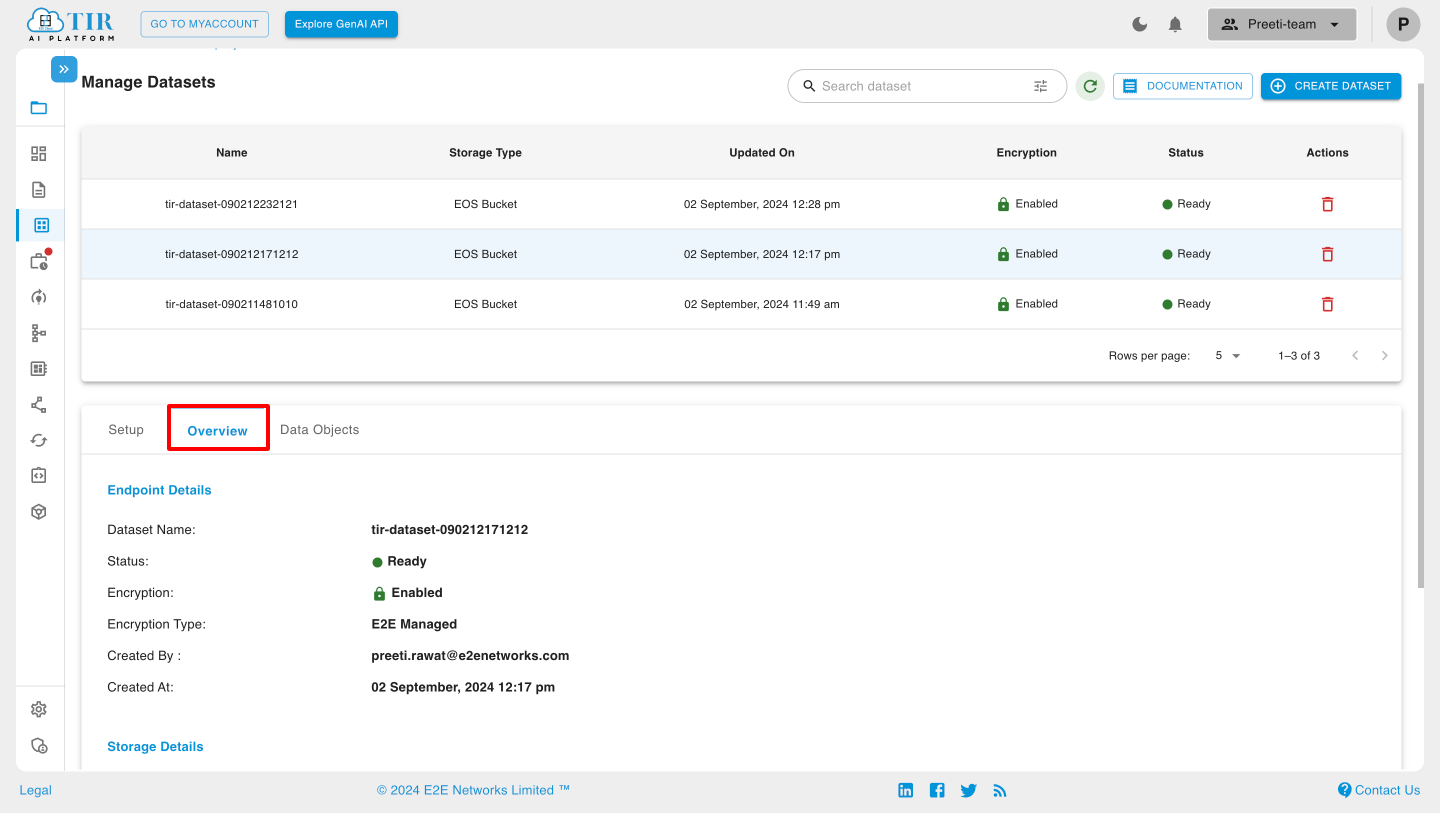The width and height of the screenshot is (1440, 813).
Task: Click the Storage Type column header
Action: 486,153
